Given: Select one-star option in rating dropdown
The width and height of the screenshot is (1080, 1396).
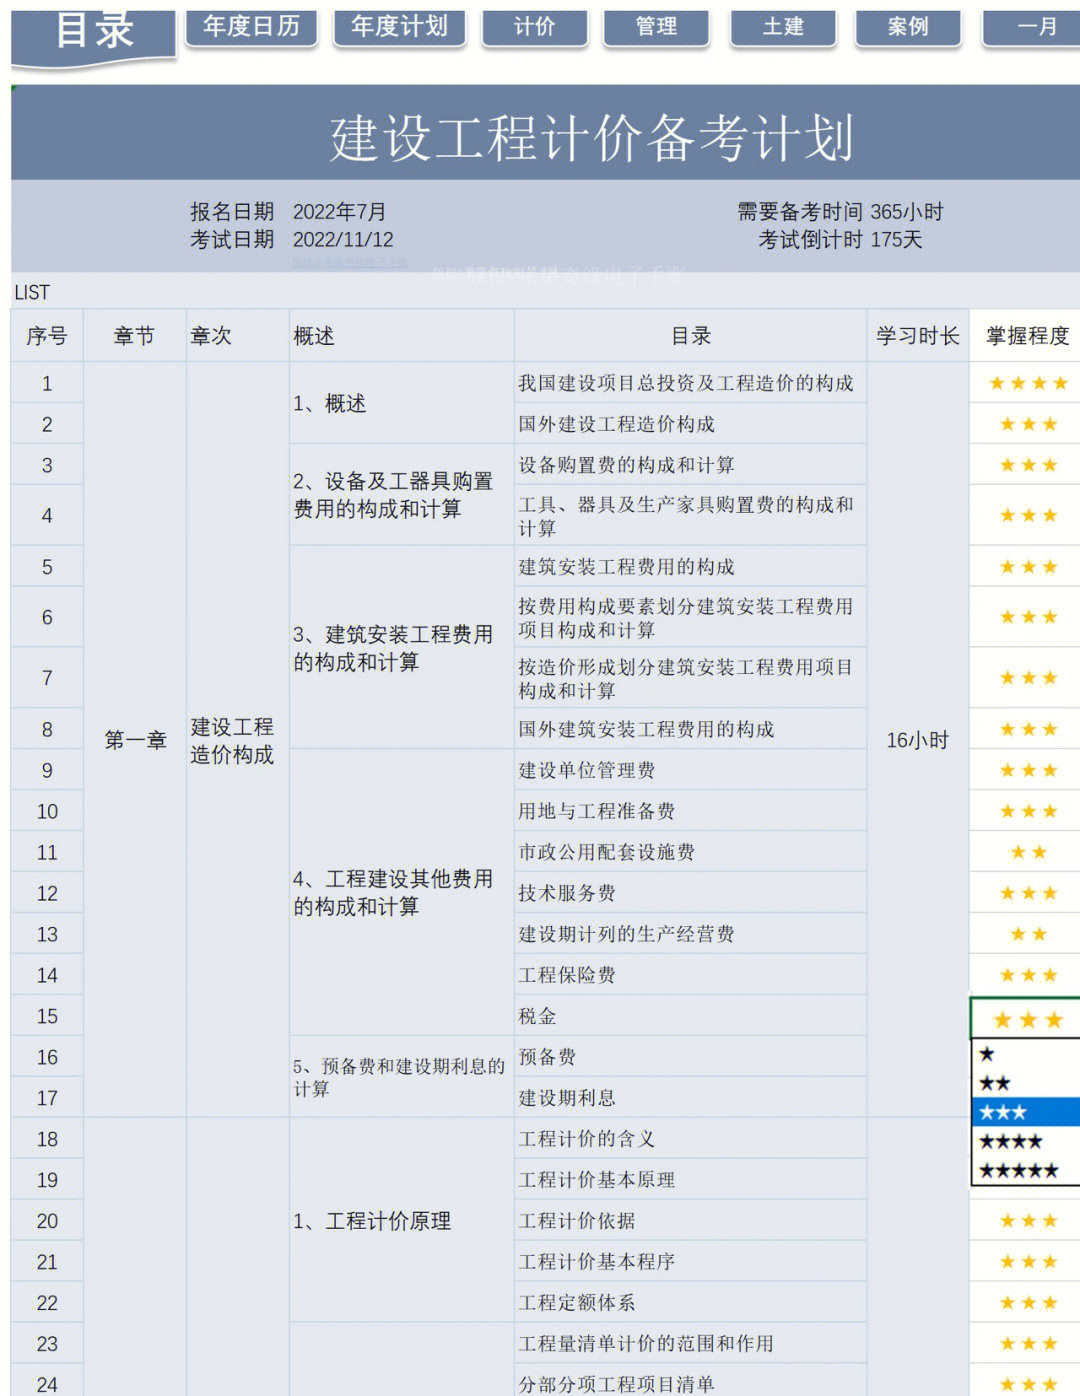Looking at the screenshot, I should pos(1026,1054).
